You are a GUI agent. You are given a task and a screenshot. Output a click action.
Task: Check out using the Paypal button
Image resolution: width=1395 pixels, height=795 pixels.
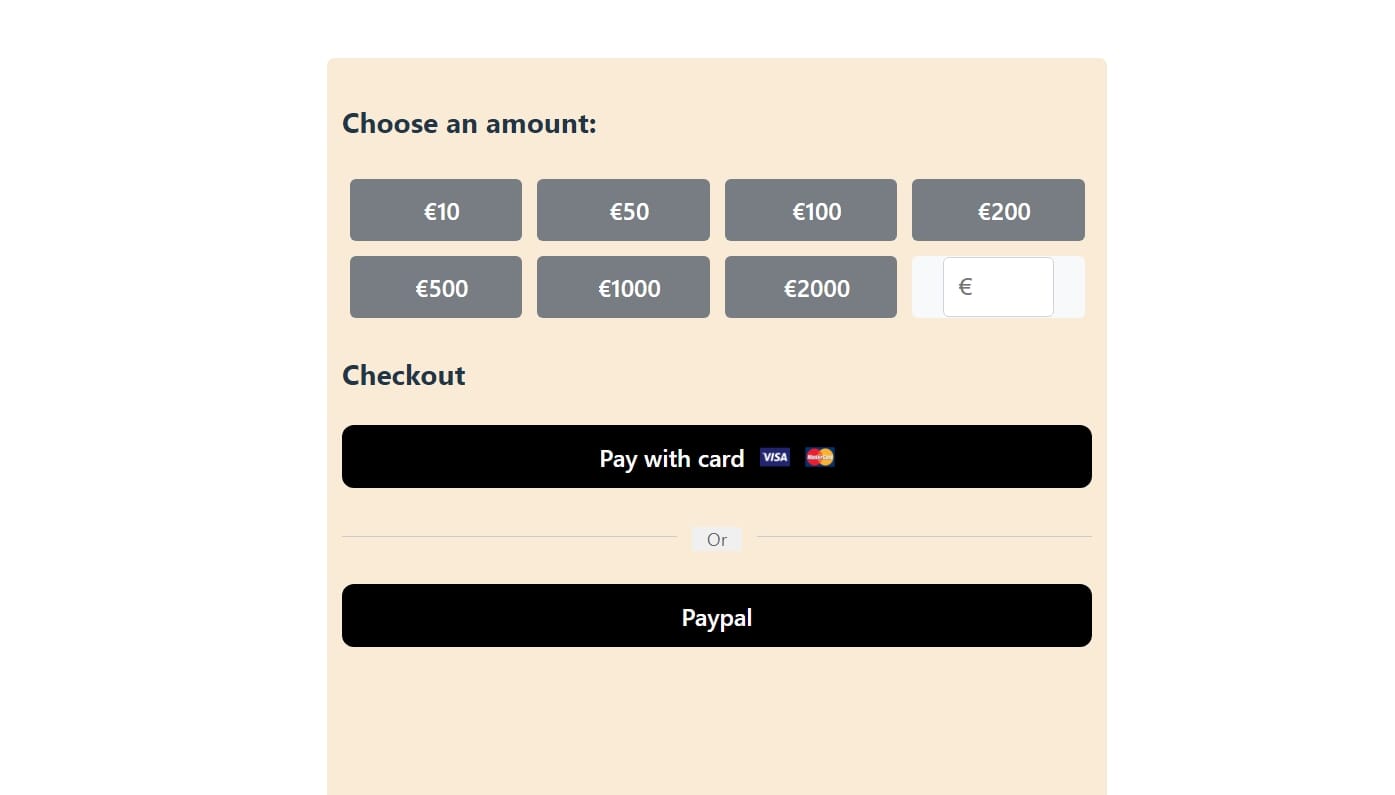(717, 616)
